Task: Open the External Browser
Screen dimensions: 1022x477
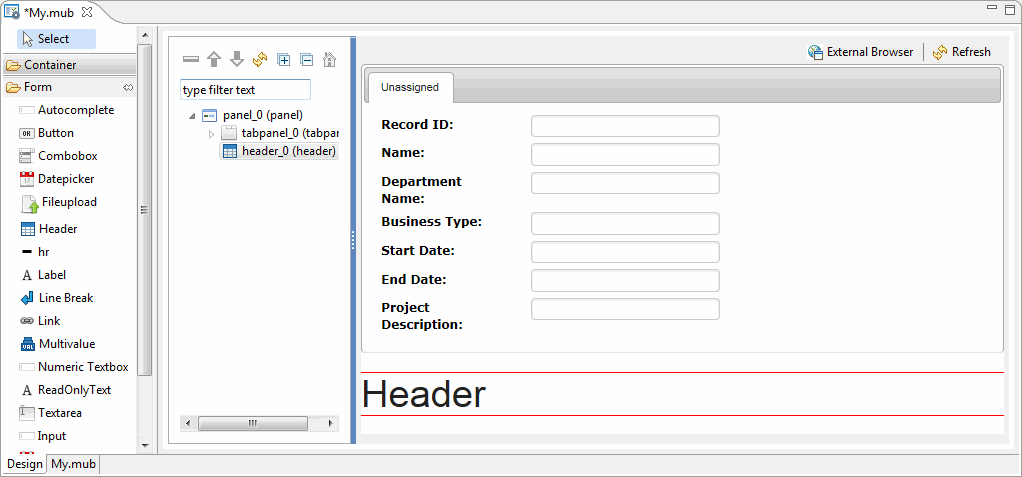Action: [860, 52]
